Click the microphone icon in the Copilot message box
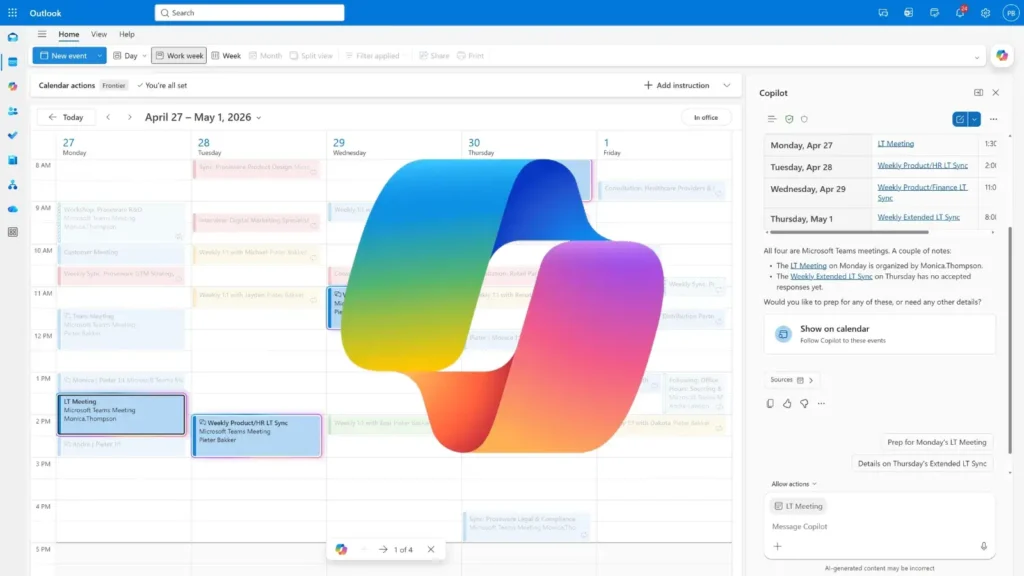1024x576 pixels. (x=982, y=545)
